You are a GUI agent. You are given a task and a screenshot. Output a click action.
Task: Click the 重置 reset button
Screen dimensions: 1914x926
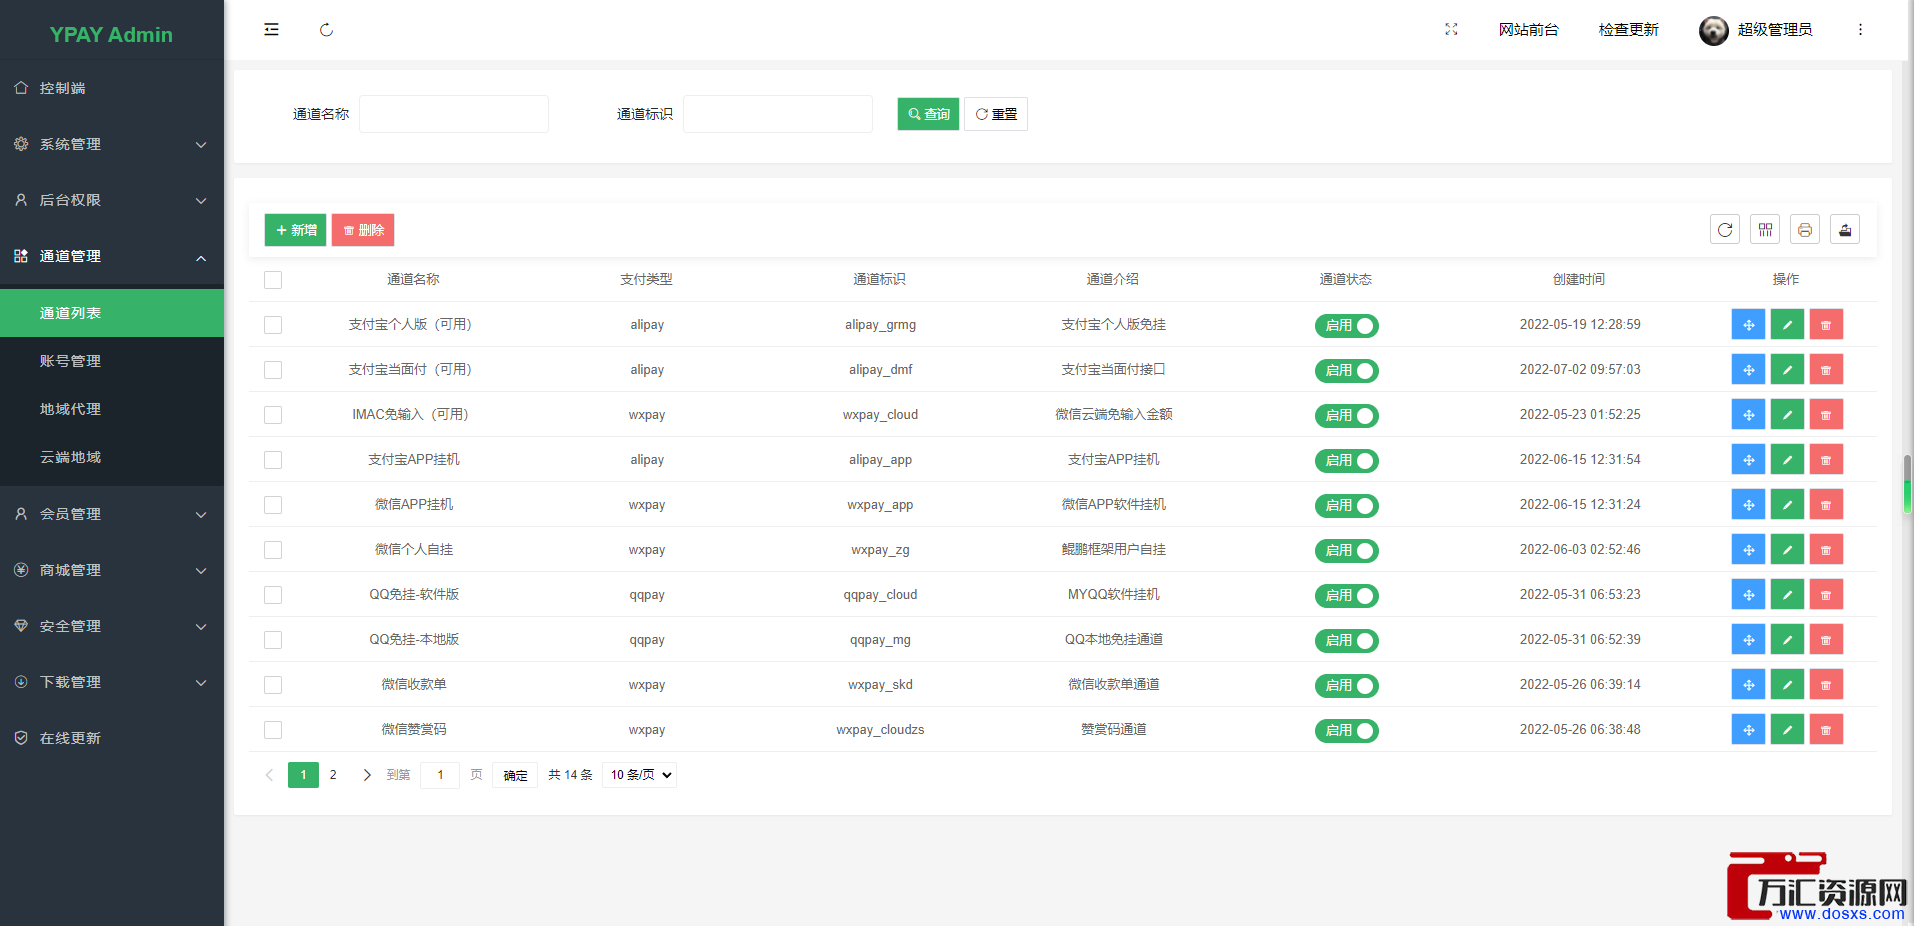[x=996, y=114]
